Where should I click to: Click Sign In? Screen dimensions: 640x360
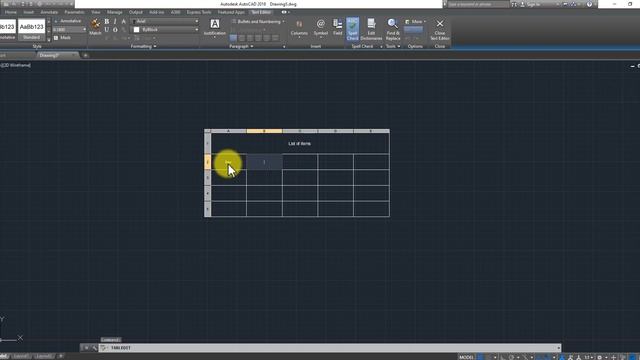(533, 4)
